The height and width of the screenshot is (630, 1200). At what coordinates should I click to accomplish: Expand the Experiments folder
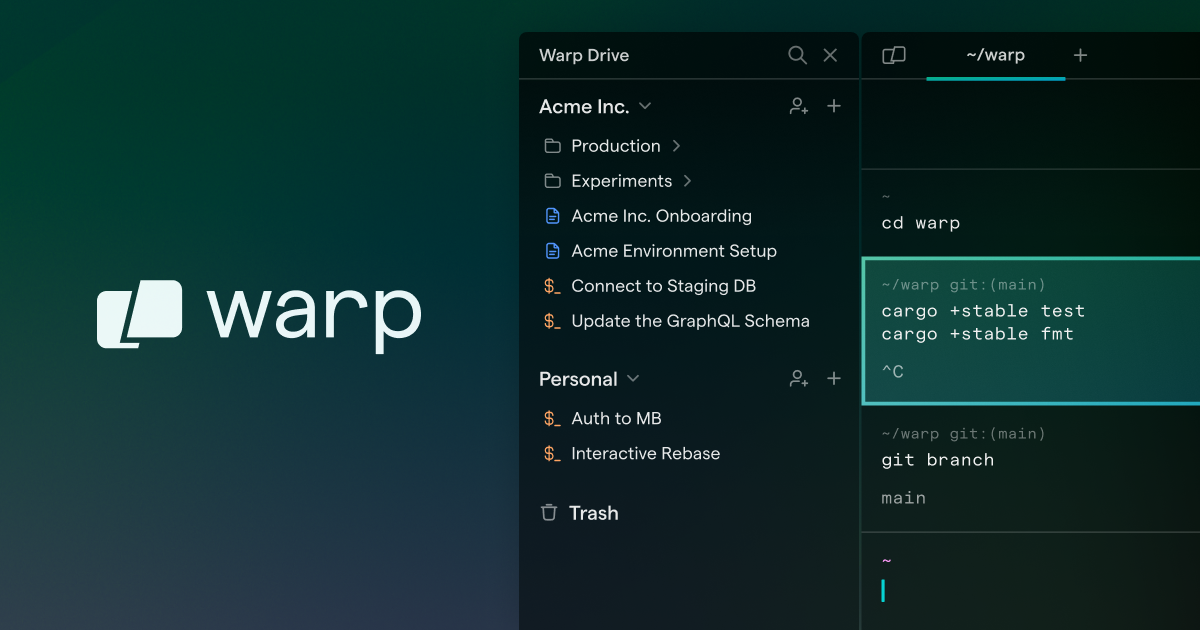pyautogui.click(x=686, y=181)
